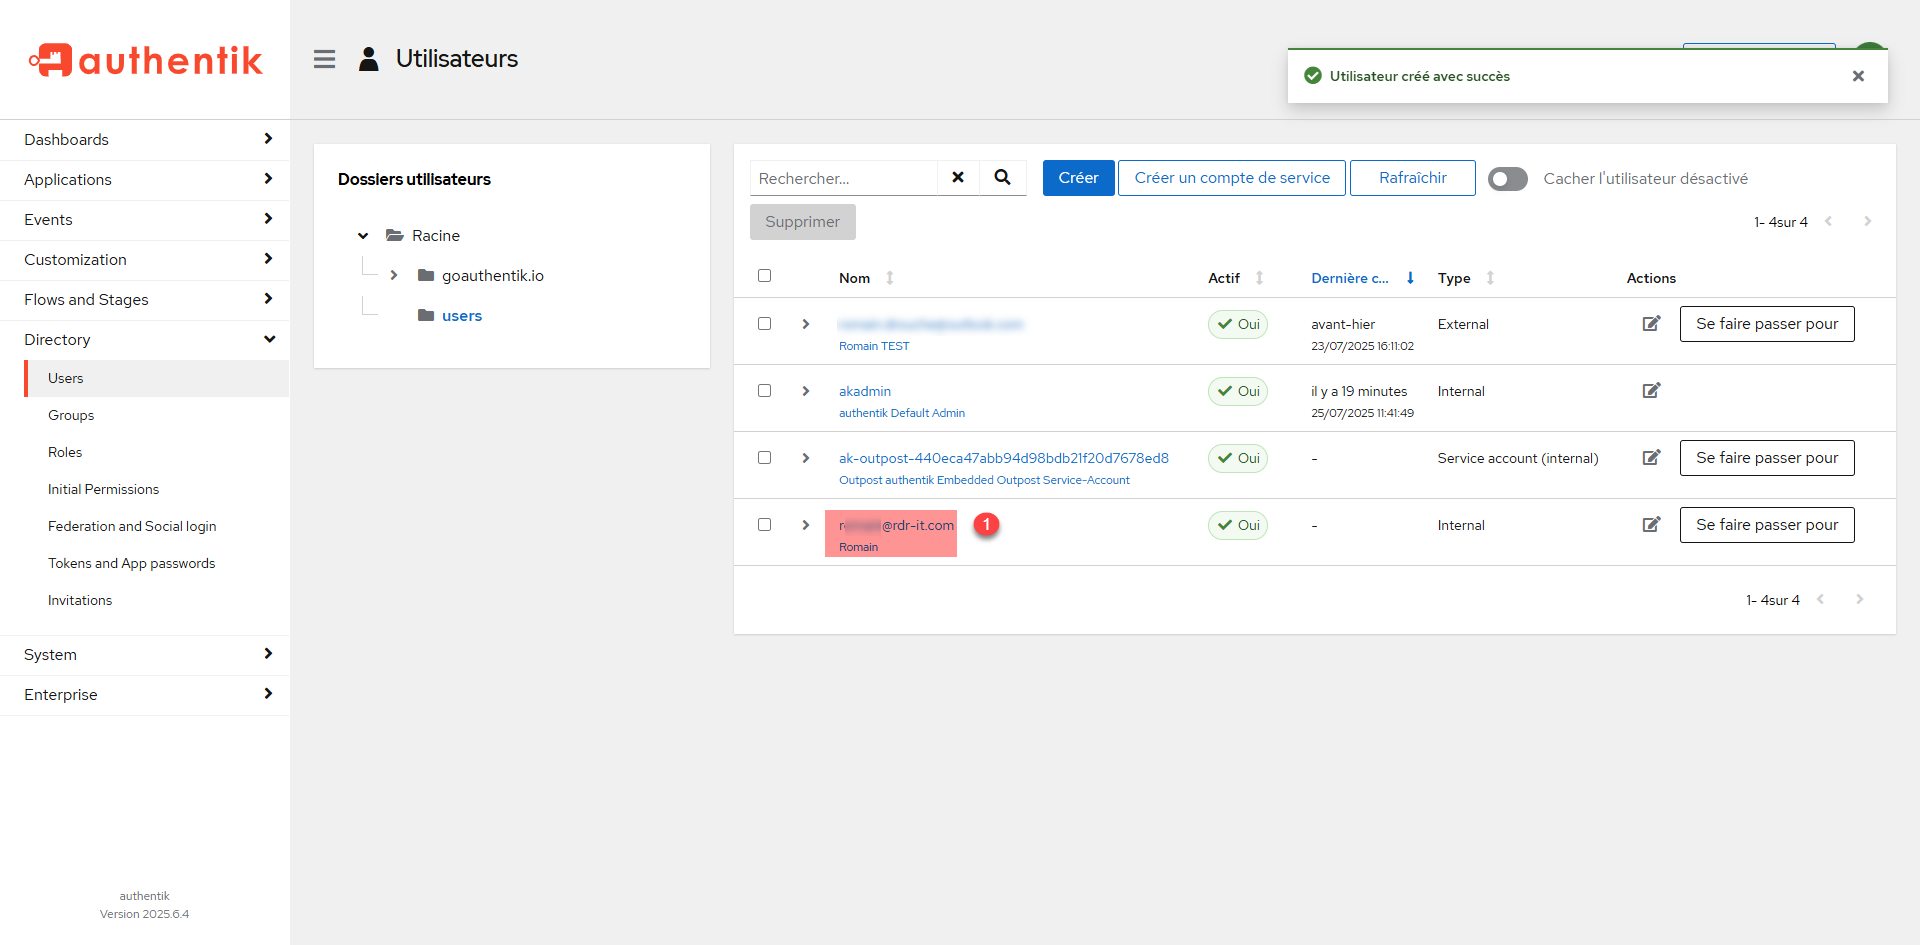Clear the search field with X icon
The height and width of the screenshot is (945, 1920).
(958, 178)
